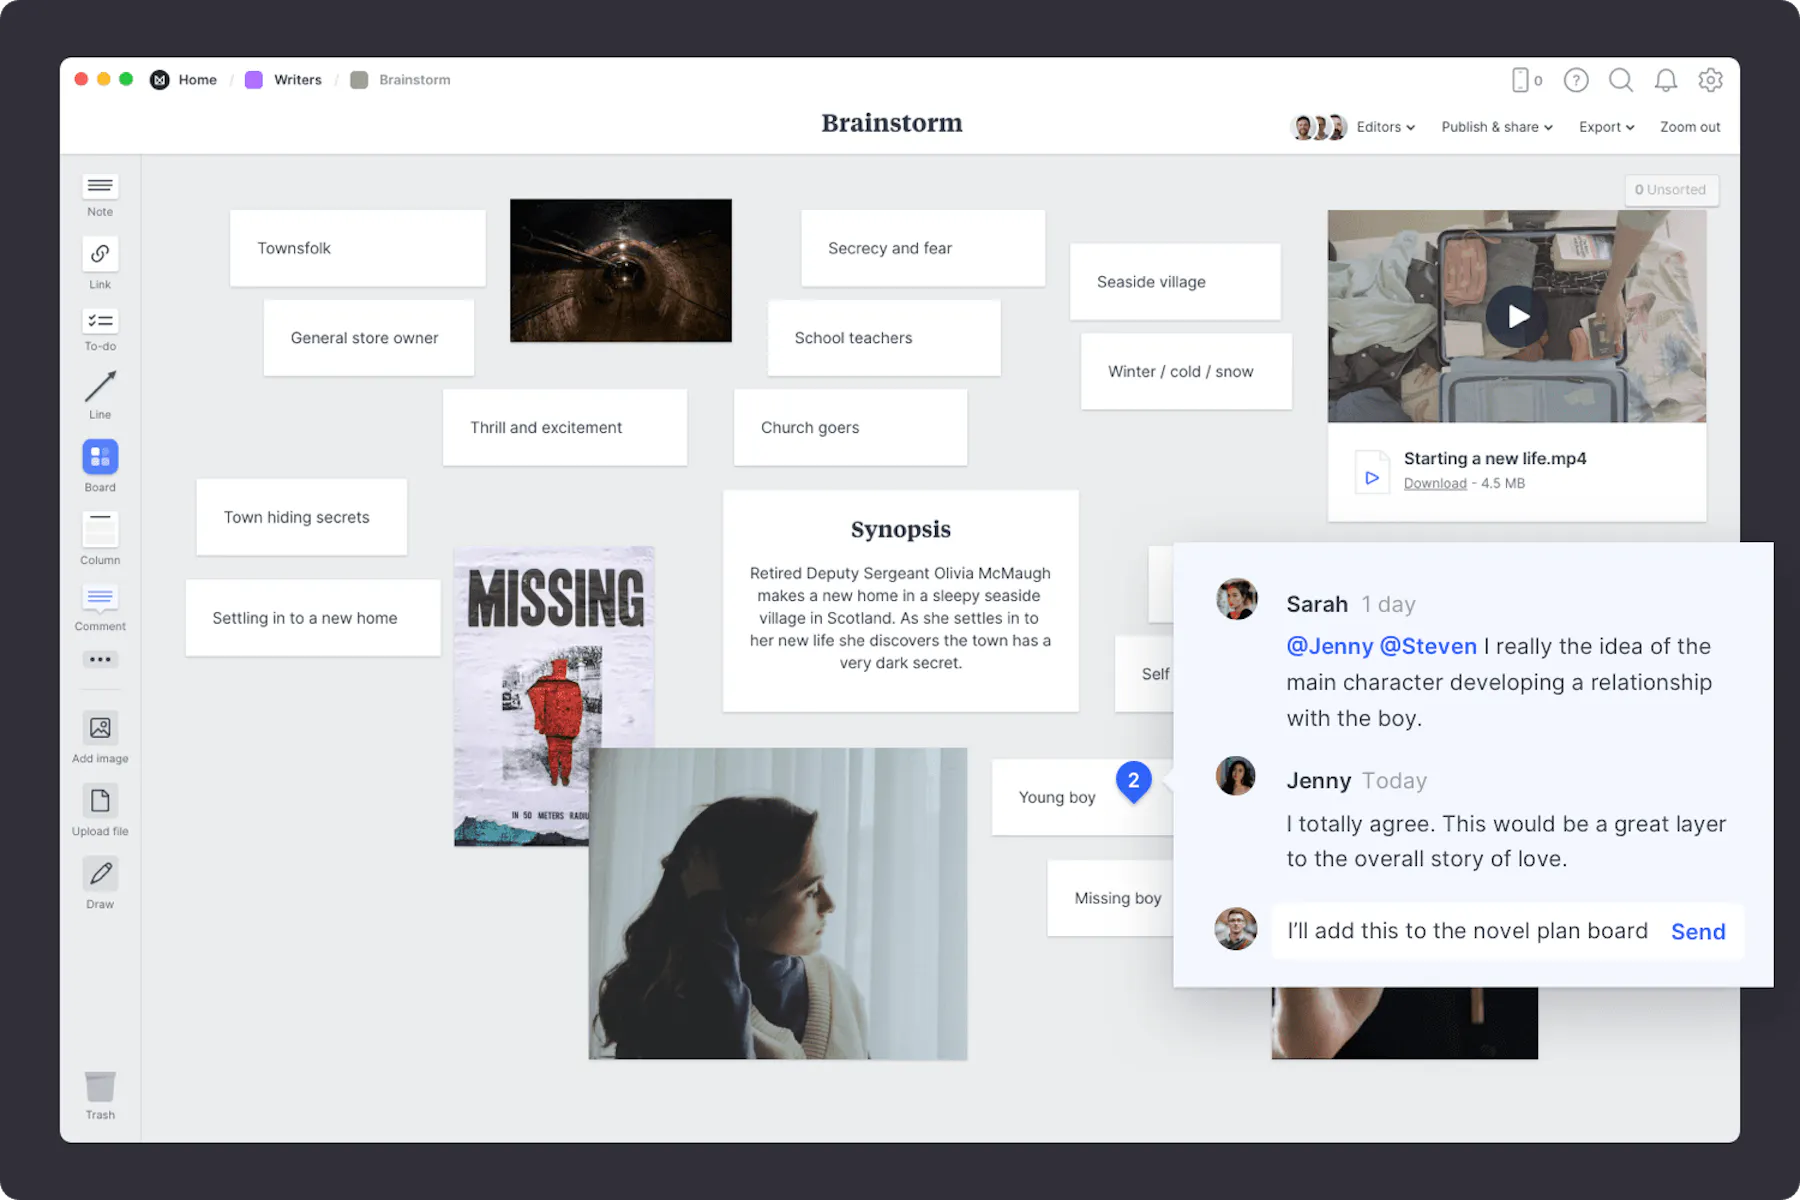This screenshot has height=1200, width=1800.
Task: Open the Writers board from the breadcrumb
Action: [297, 79]
